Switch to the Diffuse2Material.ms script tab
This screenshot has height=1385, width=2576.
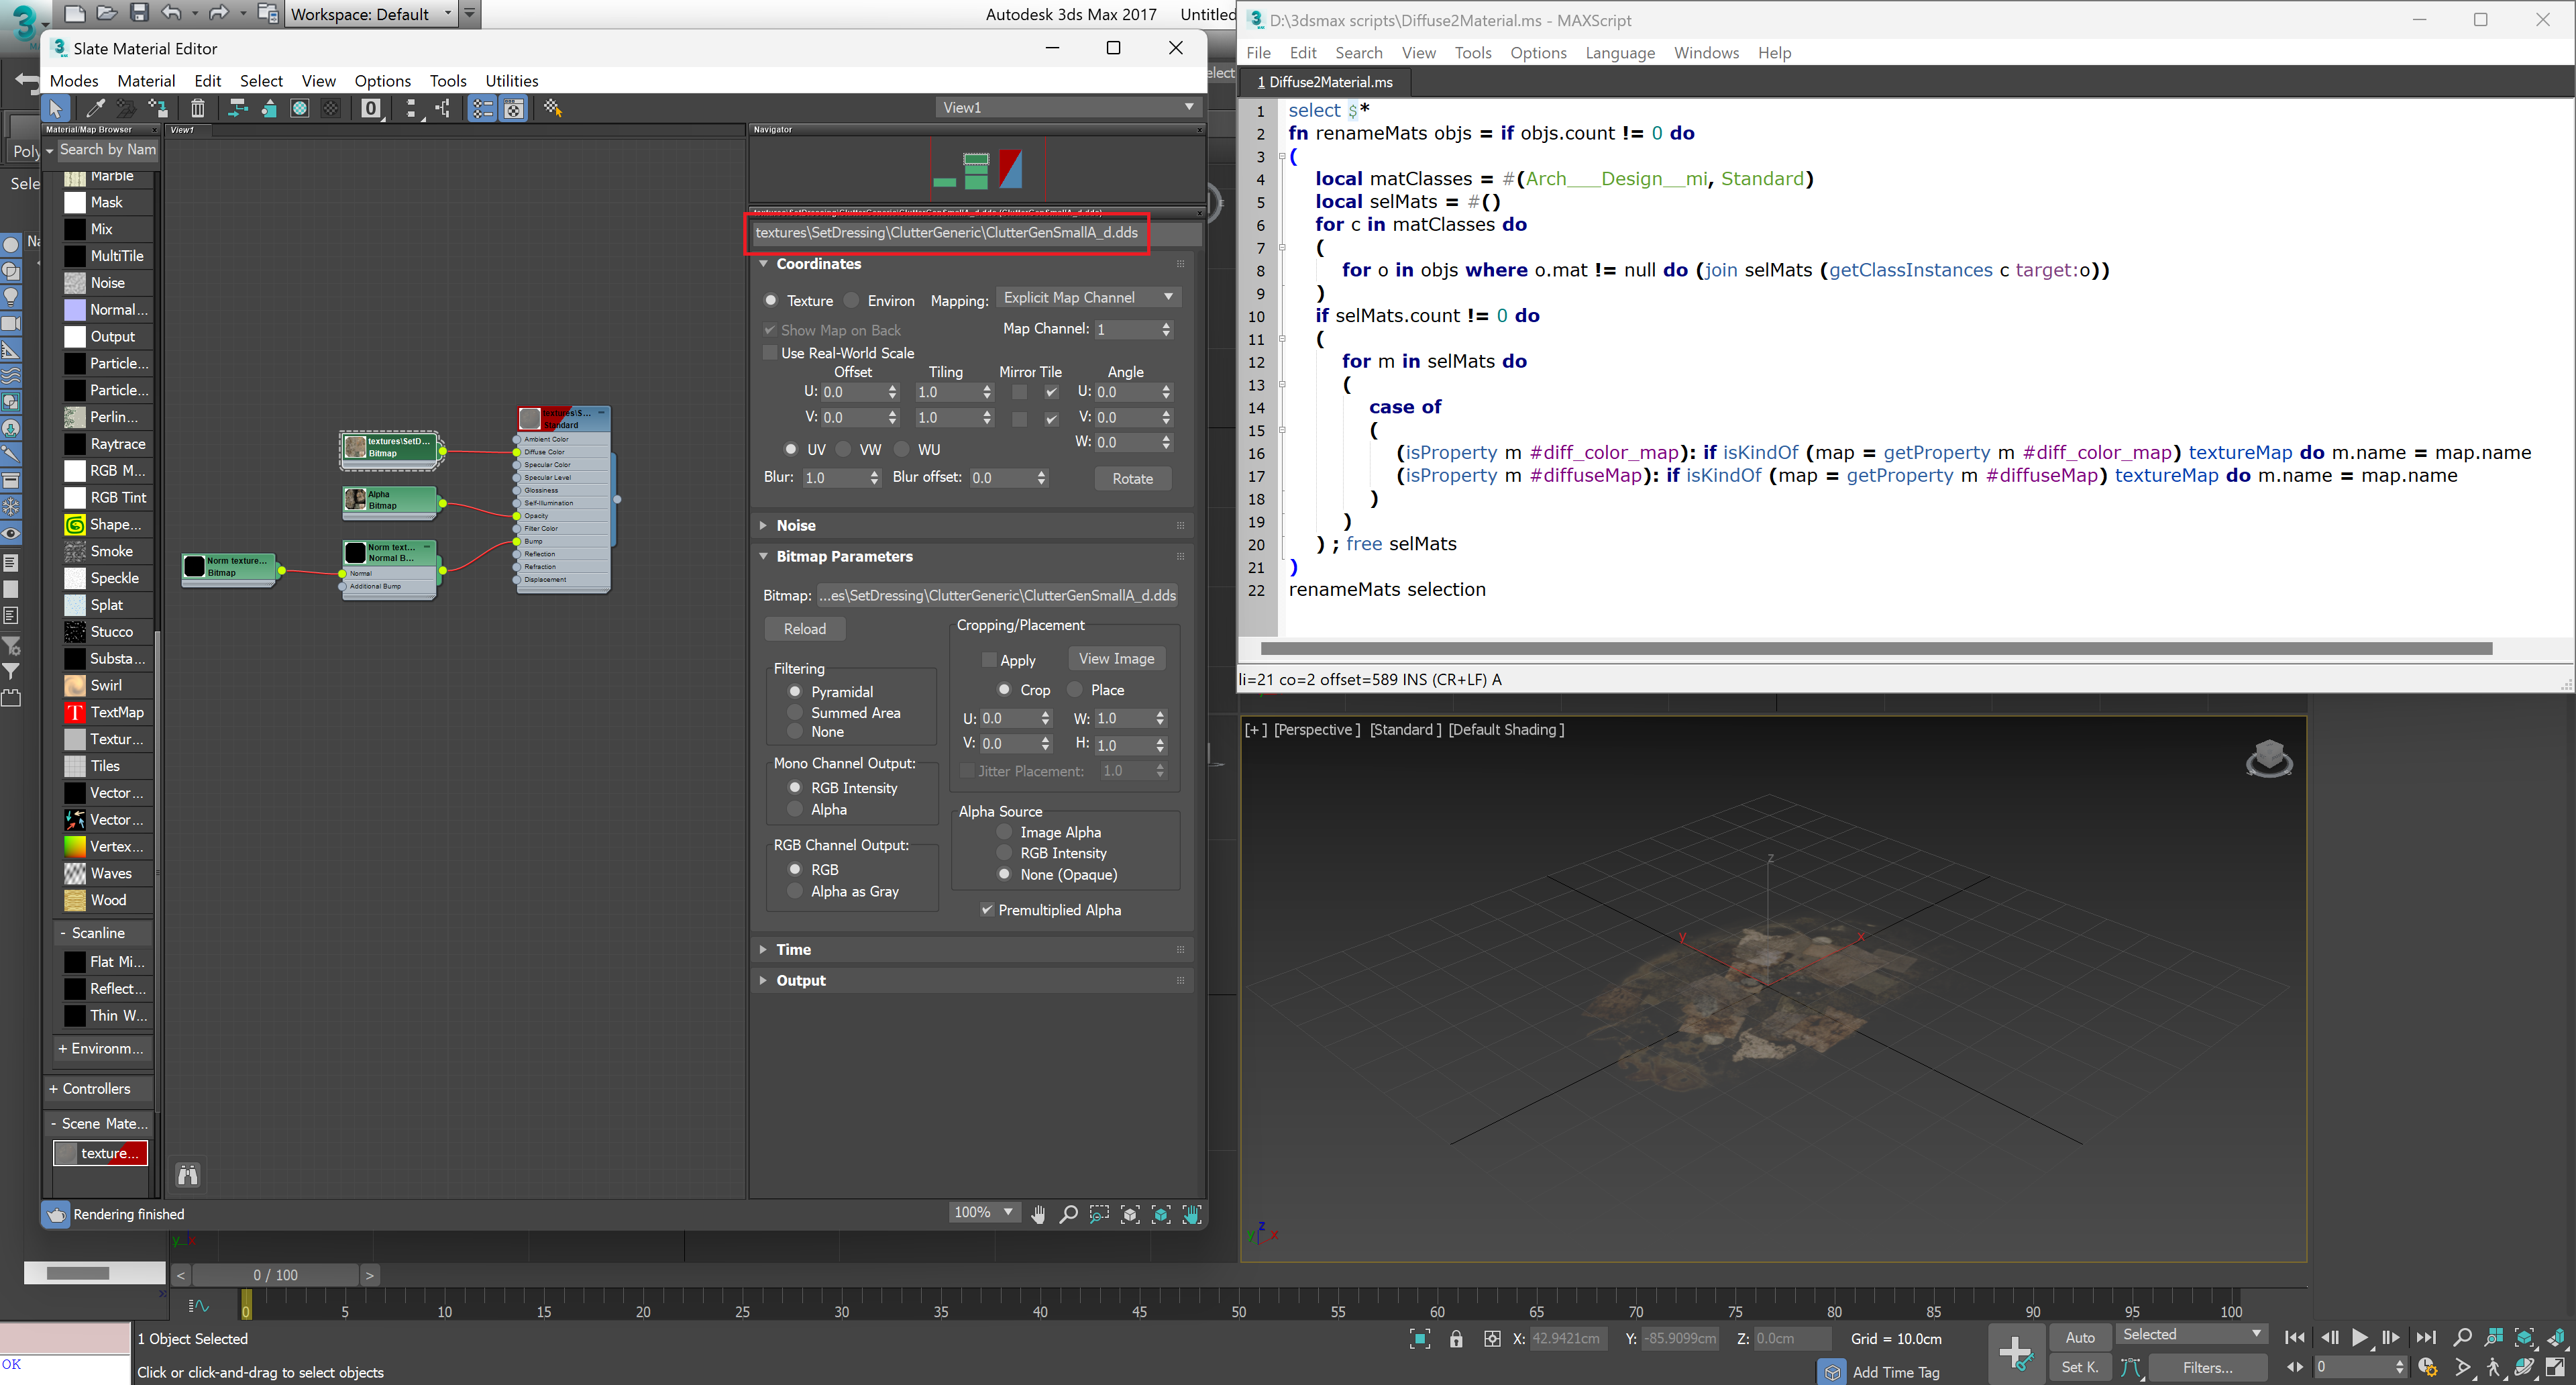tap(1325, 82)
